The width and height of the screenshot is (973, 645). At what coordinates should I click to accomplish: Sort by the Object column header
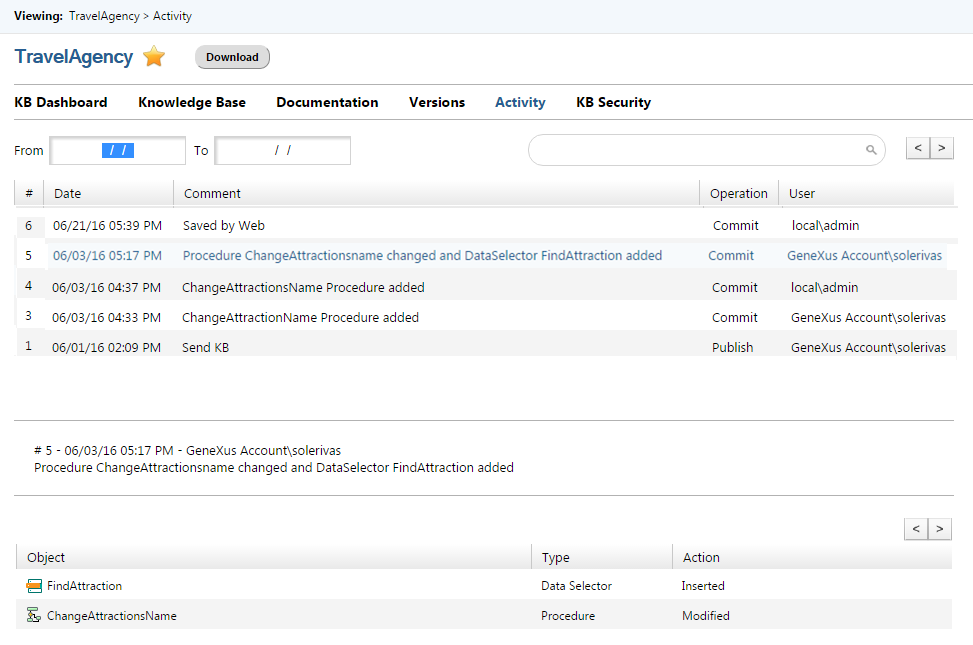click(274, 557)
